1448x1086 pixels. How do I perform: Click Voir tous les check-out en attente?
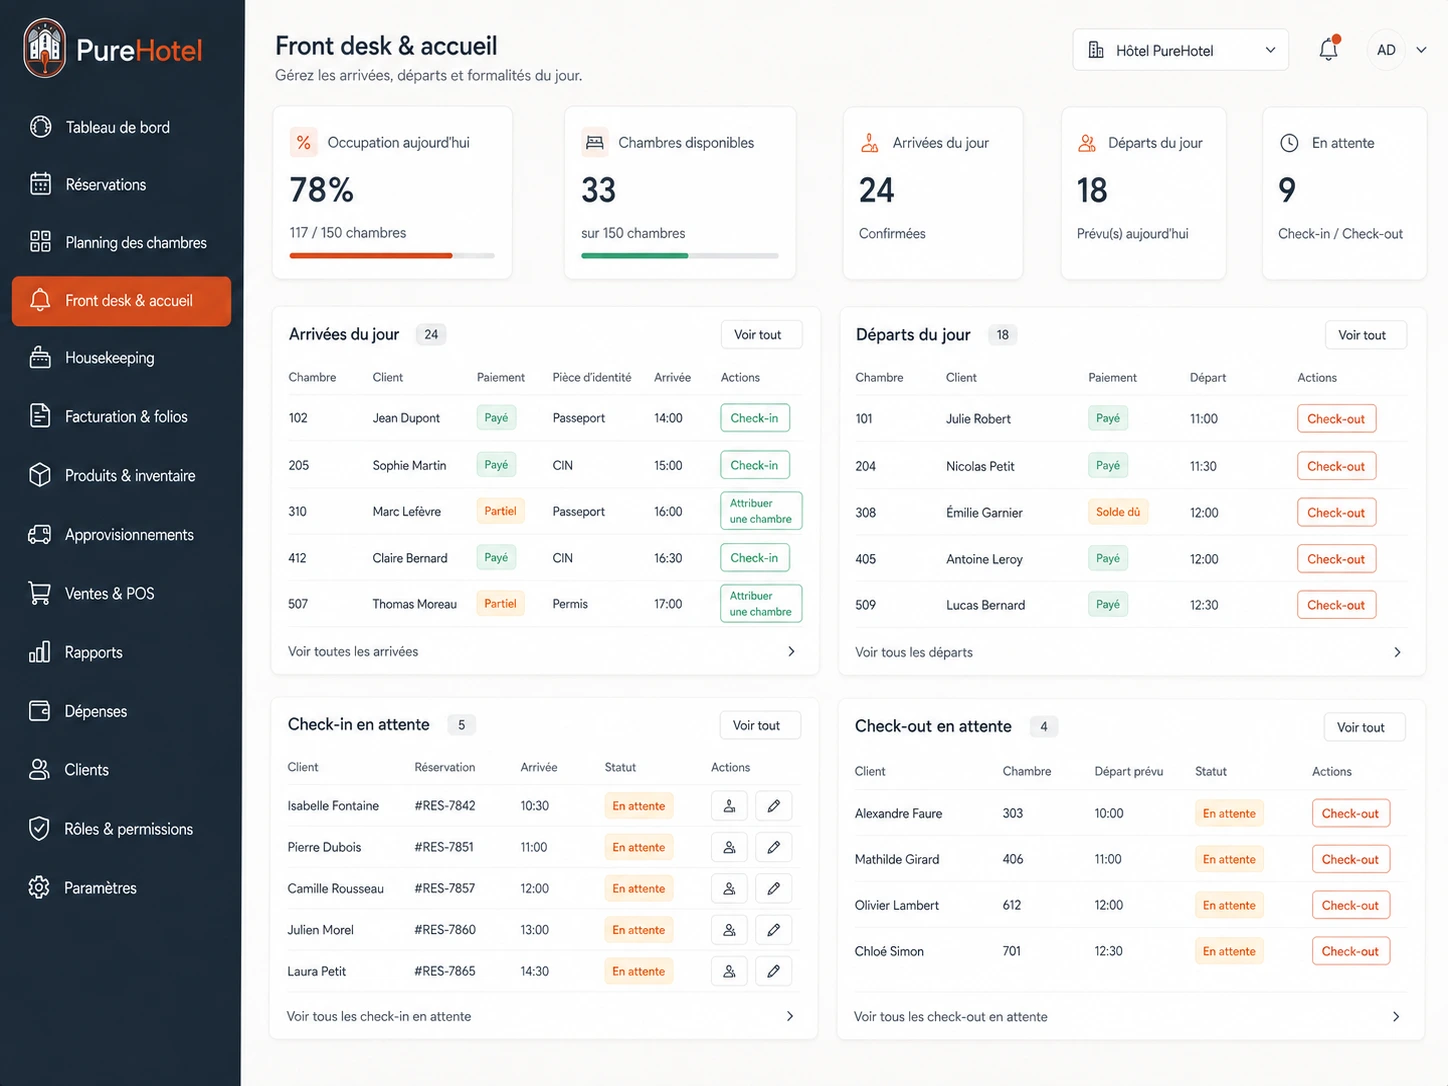[951, 1017]
